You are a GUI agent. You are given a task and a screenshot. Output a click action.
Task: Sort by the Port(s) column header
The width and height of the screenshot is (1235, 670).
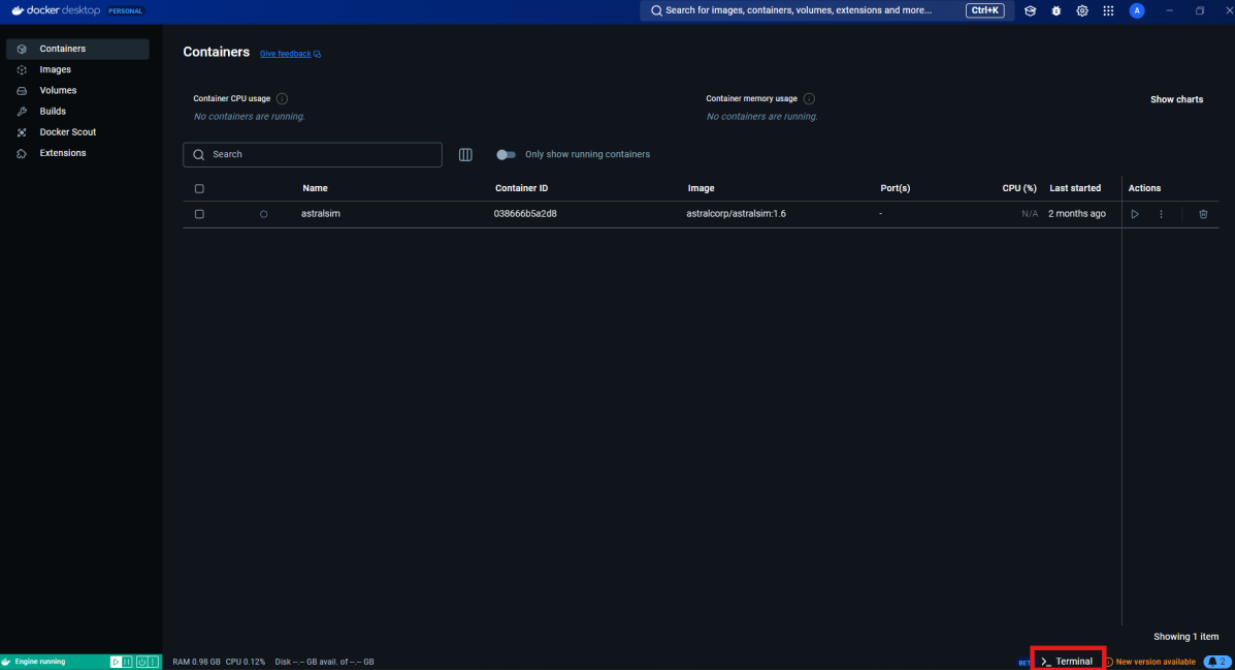pos(895,189)
